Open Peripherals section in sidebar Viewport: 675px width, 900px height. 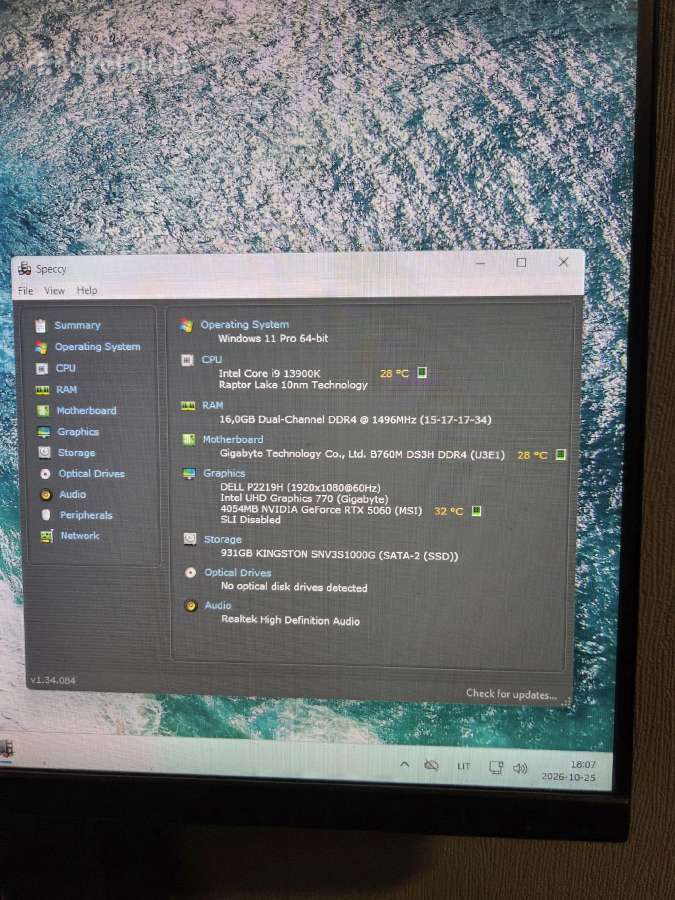pos(86,515)
